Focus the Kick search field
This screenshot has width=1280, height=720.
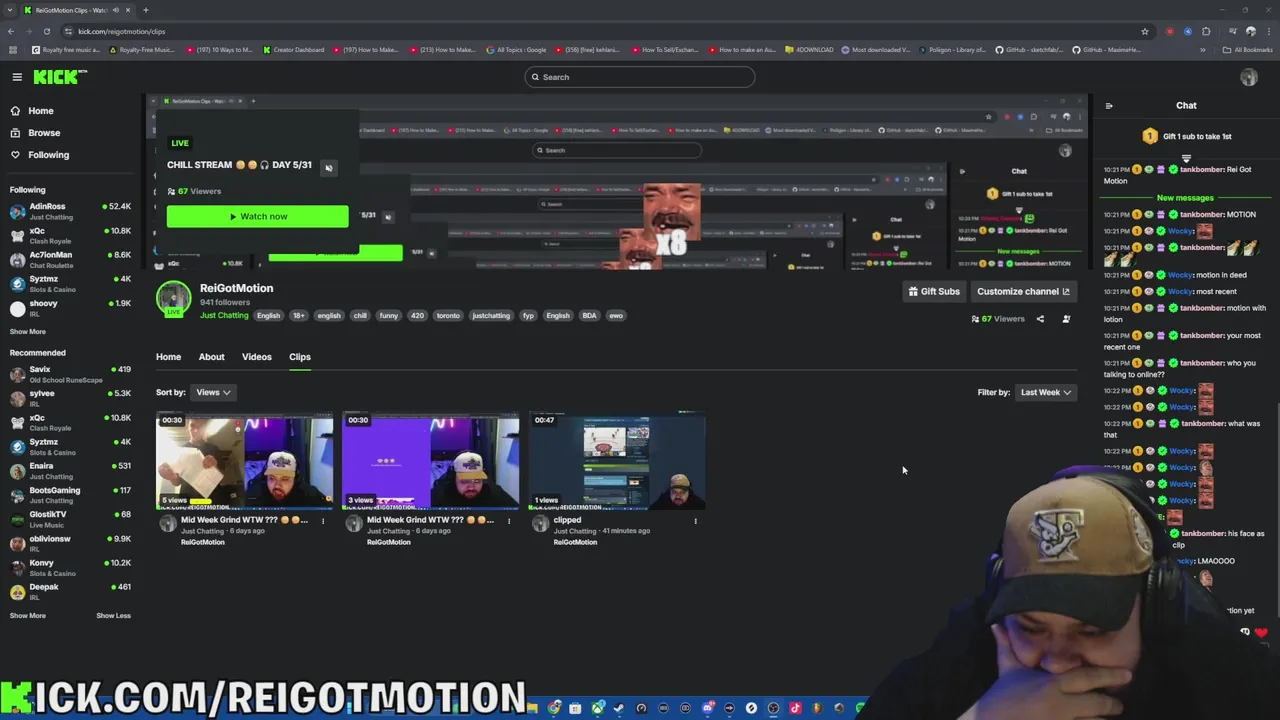point(640,77)
